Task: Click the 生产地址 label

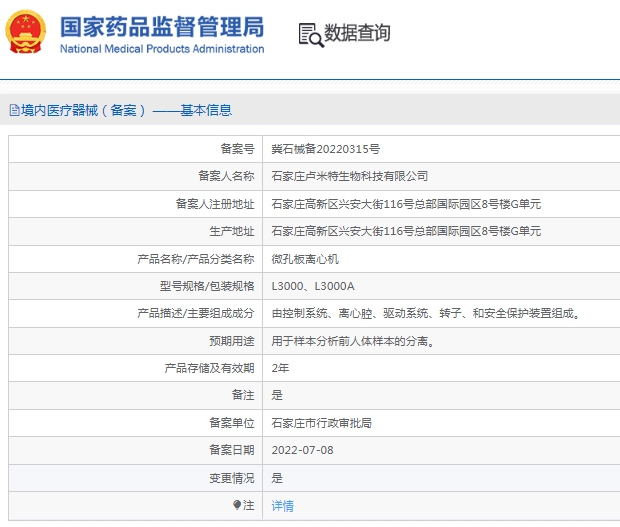Action: tap(232, 231)
